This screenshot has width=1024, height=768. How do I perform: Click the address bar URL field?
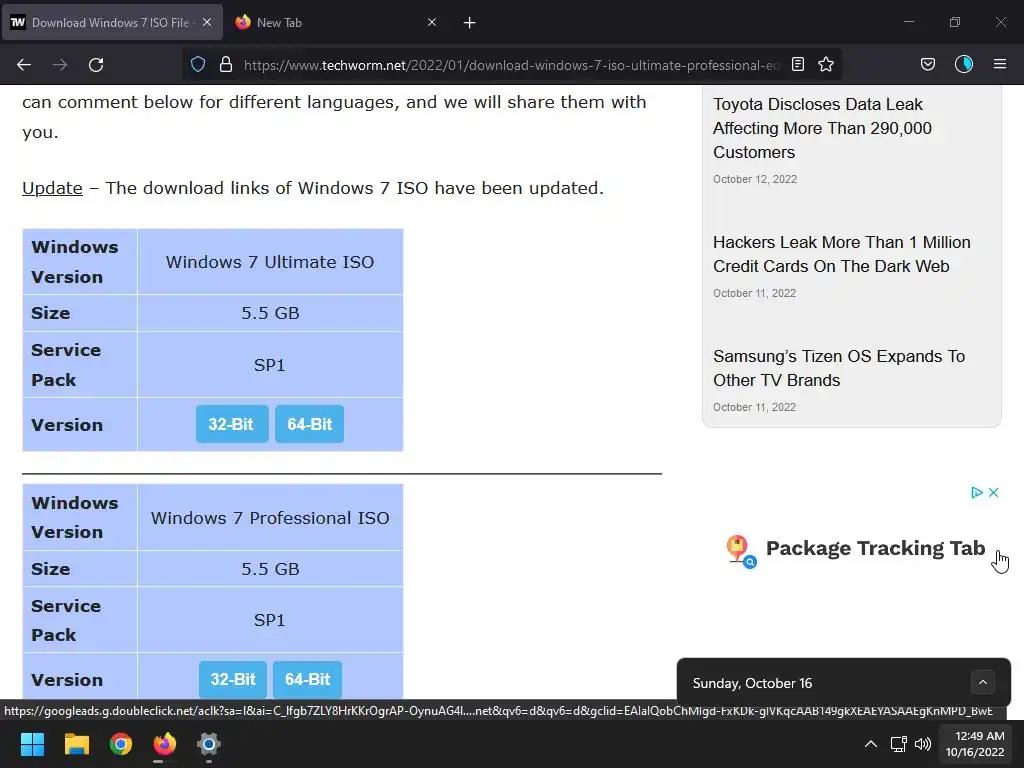[511, 65]
